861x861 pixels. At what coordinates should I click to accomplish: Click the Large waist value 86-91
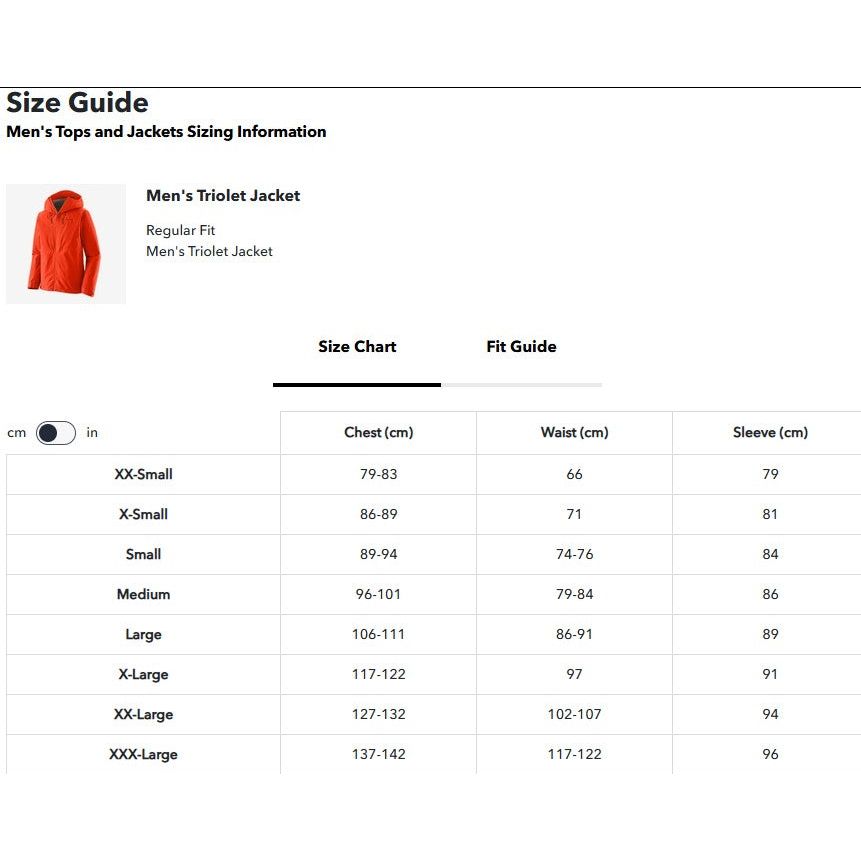click(574, 635)
